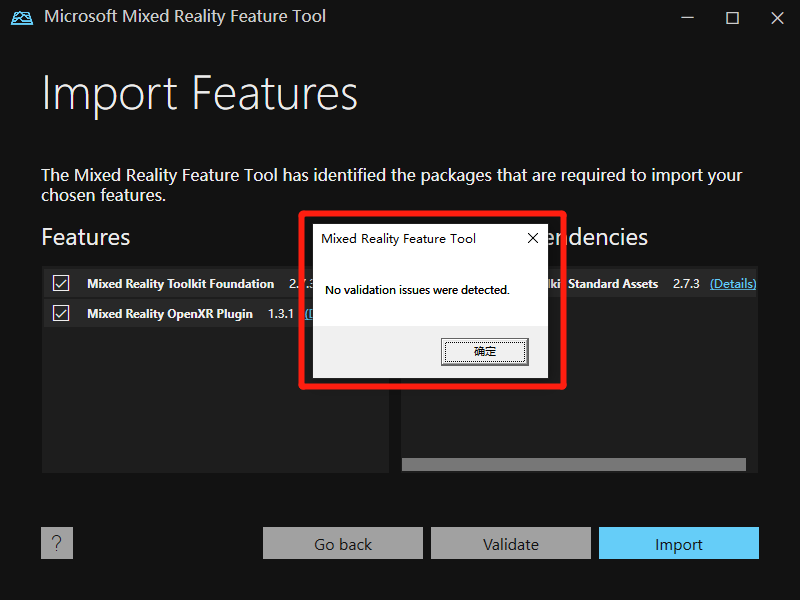This screenshot has width=800, height=600.
Task: Click version 2.7.3 of Standard Assets
Action: tap(686, 284)
